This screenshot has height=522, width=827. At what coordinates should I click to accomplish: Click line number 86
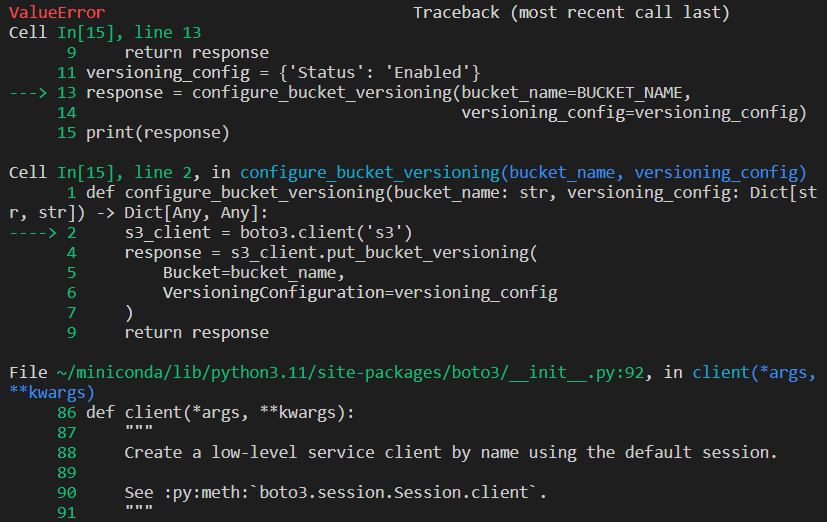click(x=66, y=412)
